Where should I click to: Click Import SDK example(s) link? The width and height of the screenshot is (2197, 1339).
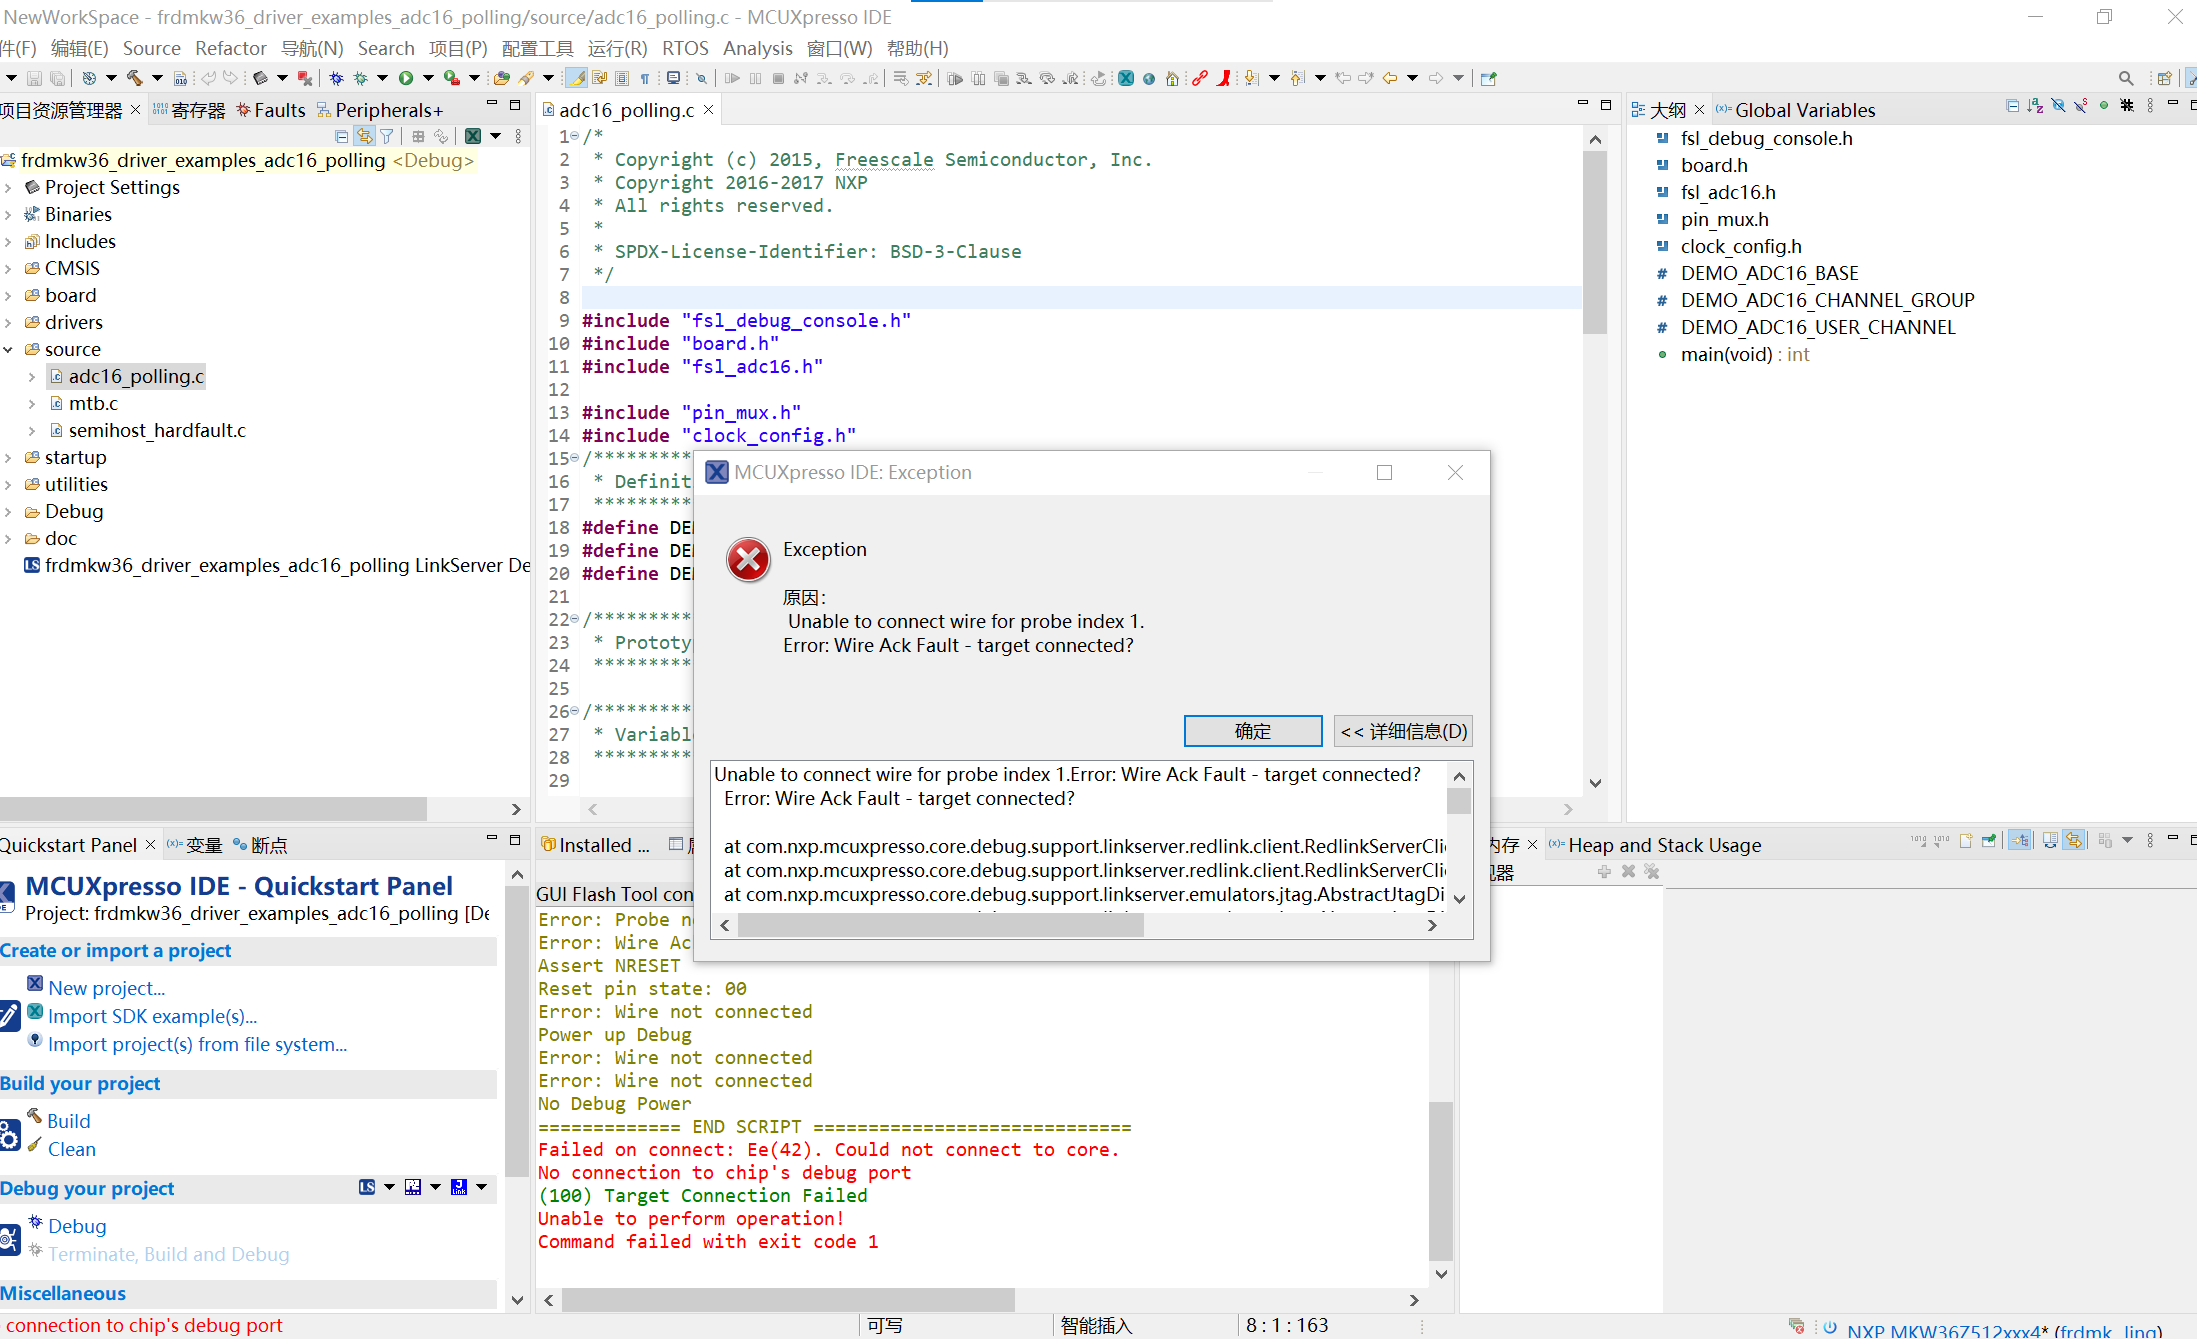tap(152, 1016)
